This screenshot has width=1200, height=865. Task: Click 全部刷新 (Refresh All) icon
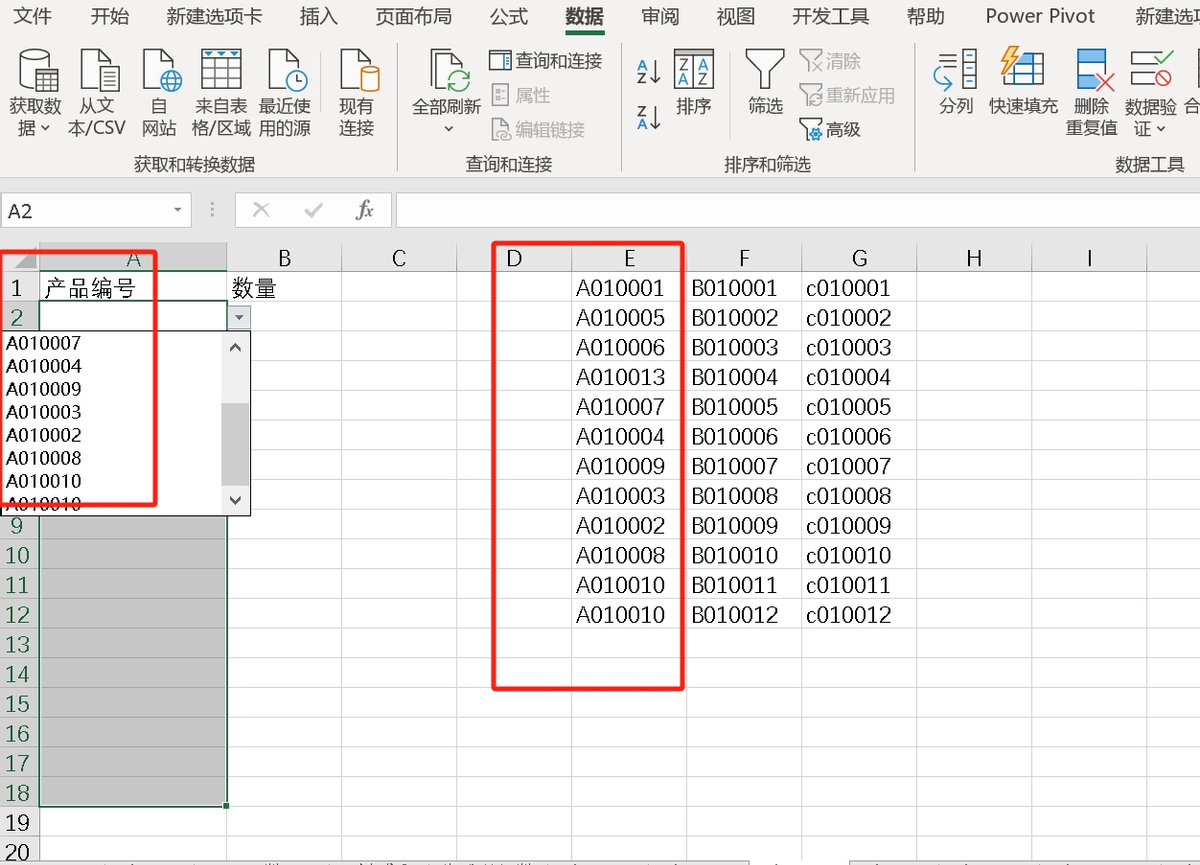449,70
